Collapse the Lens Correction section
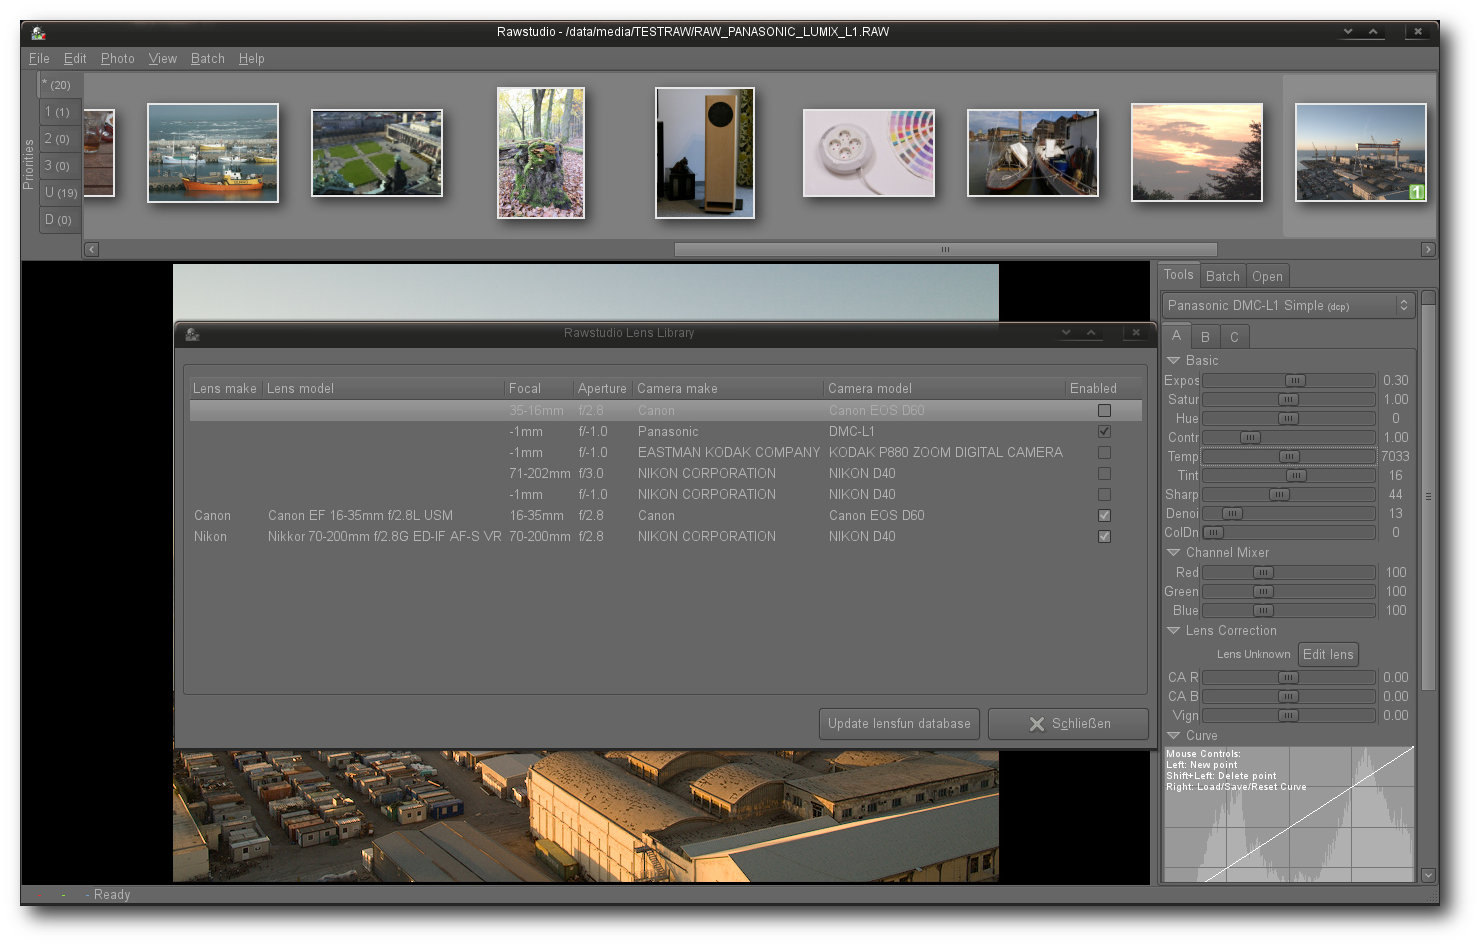 pos(1174,630)
